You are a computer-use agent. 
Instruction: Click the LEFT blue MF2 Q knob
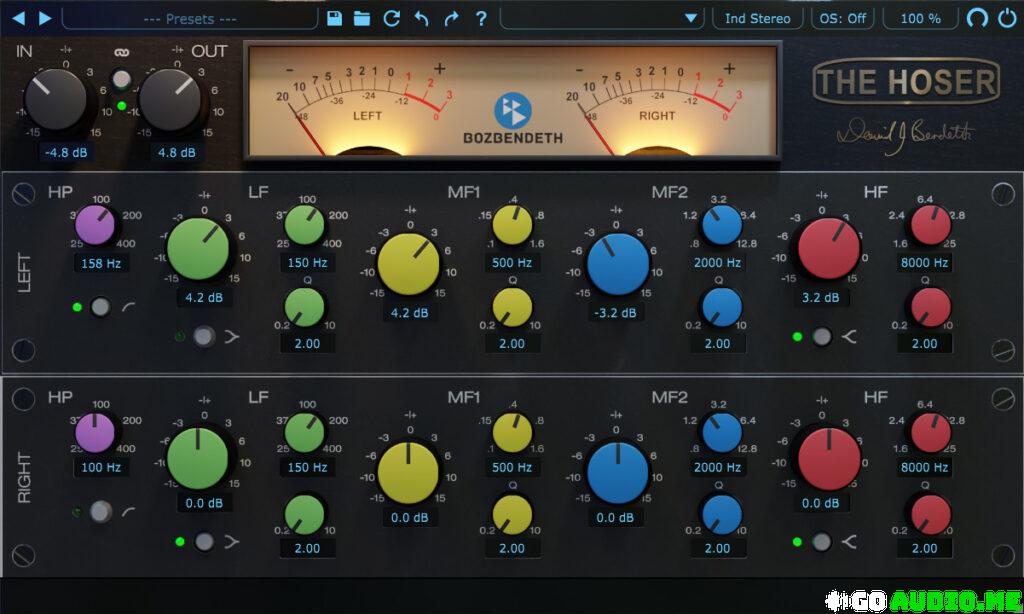(722, 306)
